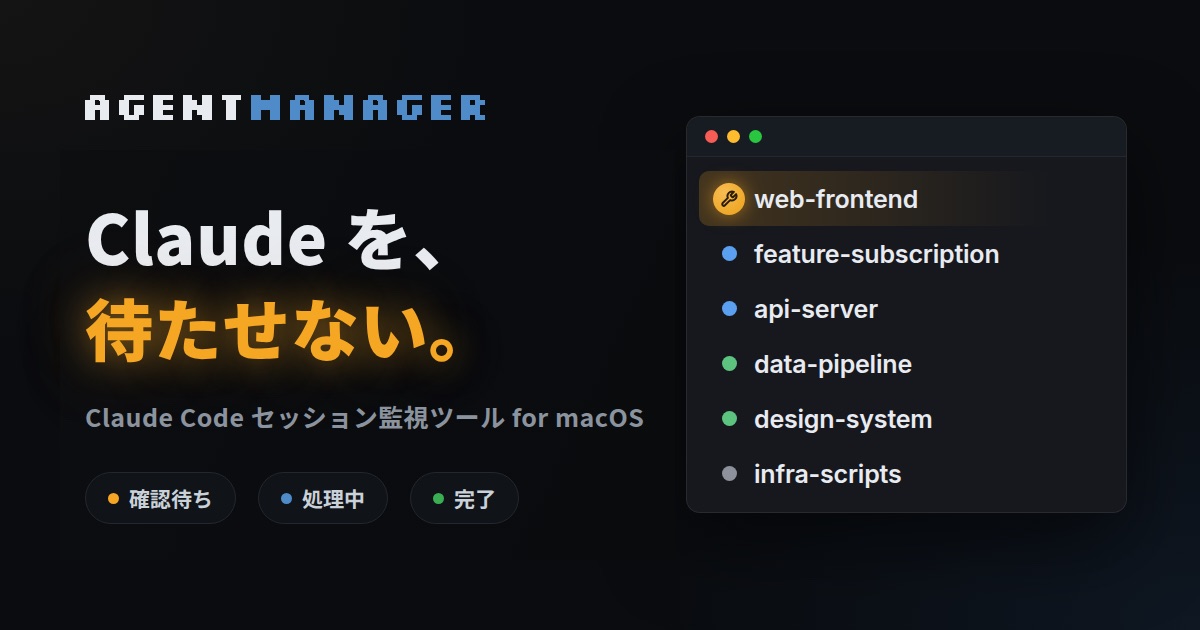The width and height of the screenshot is (1200, 630).
Task: Click the red close window dot
Action: (711, 137)
